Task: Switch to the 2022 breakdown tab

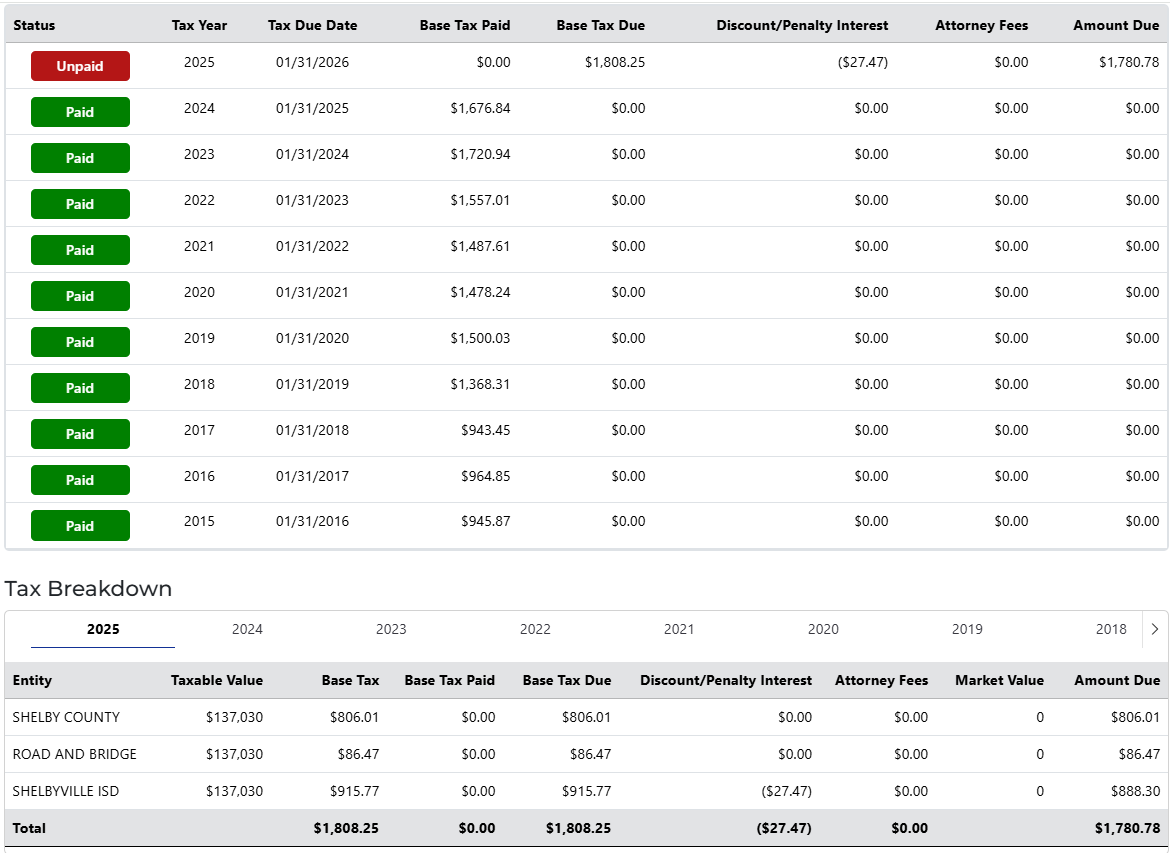Action: [535, 629]
